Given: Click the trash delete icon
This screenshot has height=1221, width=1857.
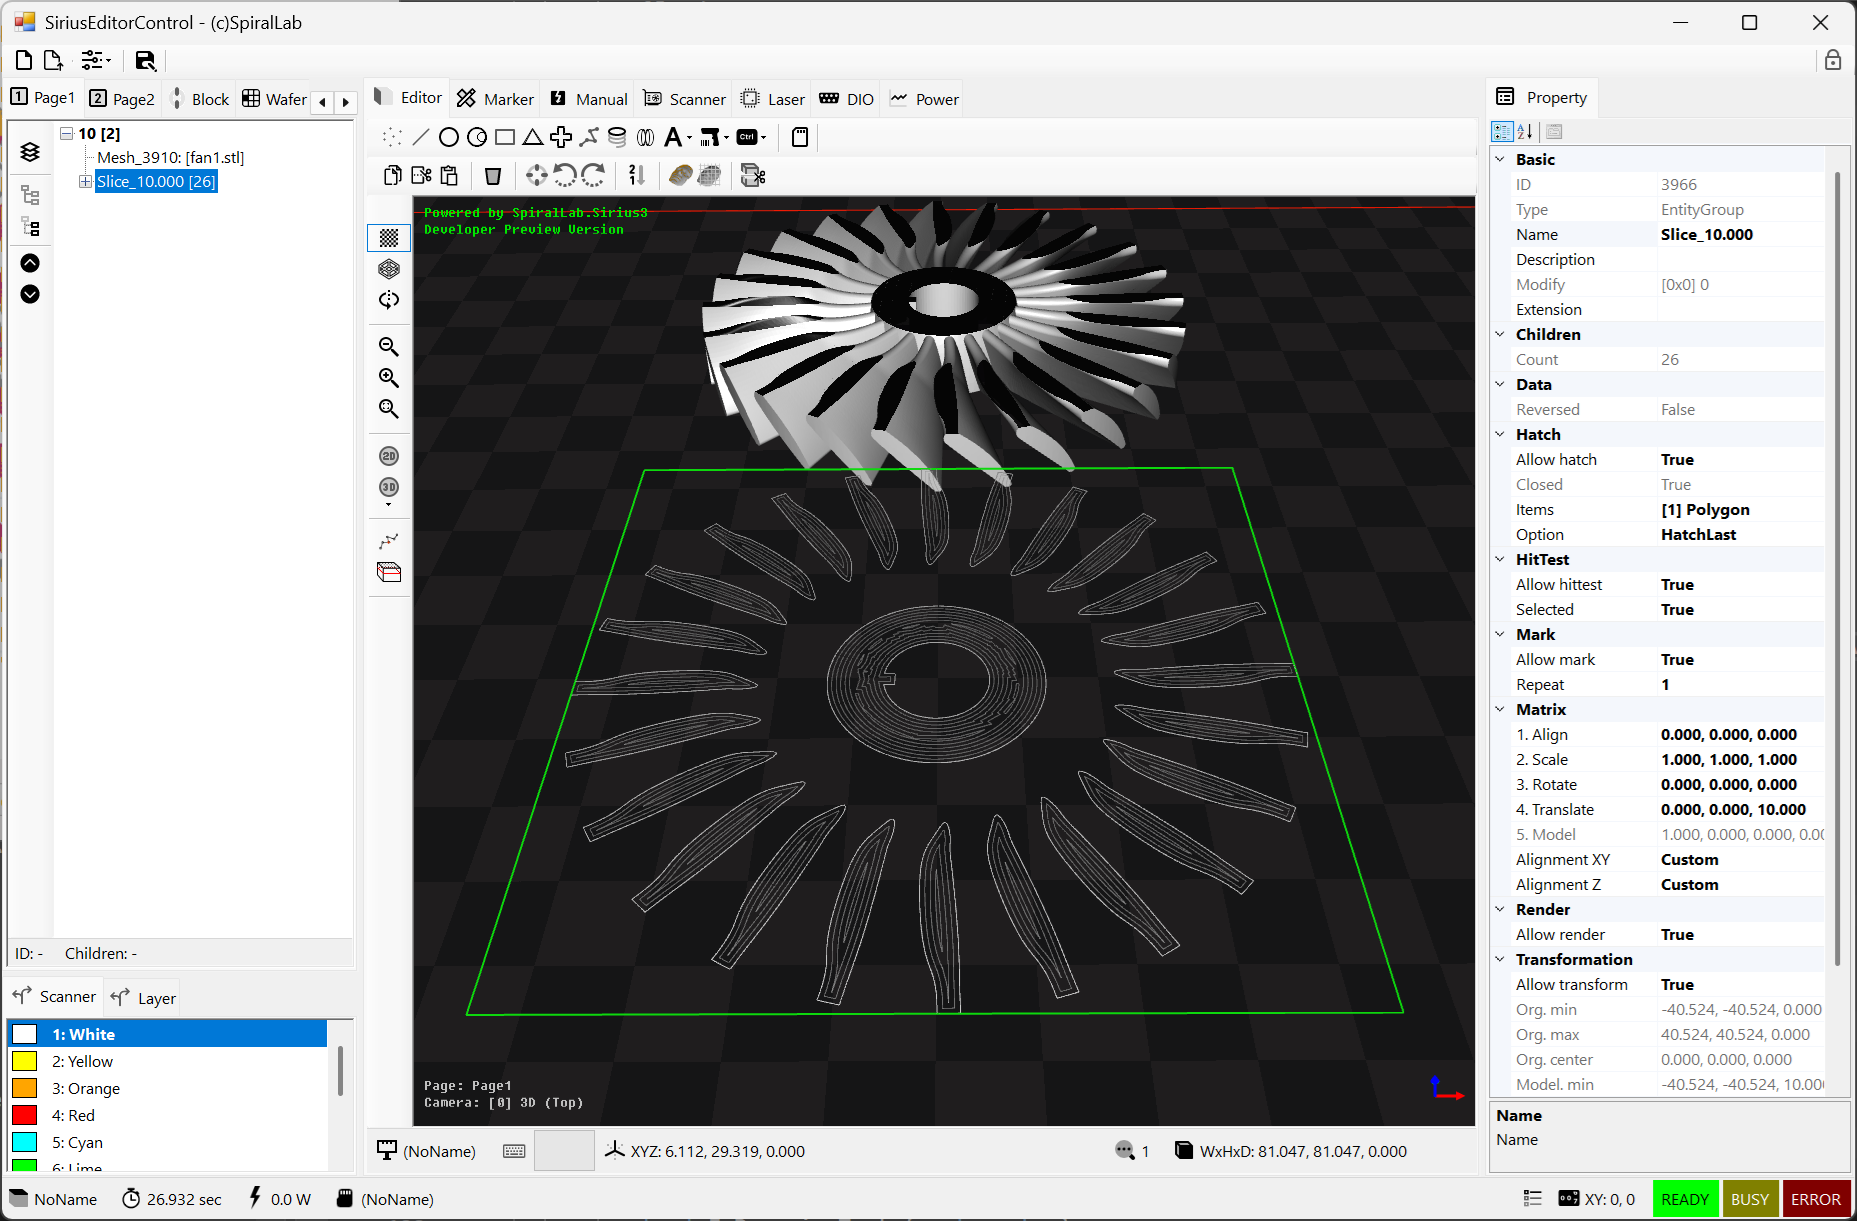Looking at the screenshot, I should tap(493, 176).
